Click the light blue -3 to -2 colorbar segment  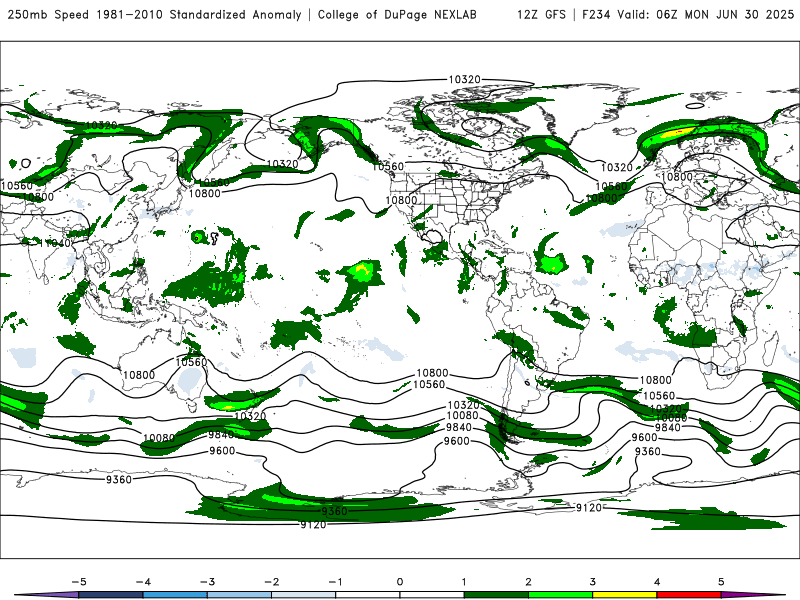[x=239, y=595]
